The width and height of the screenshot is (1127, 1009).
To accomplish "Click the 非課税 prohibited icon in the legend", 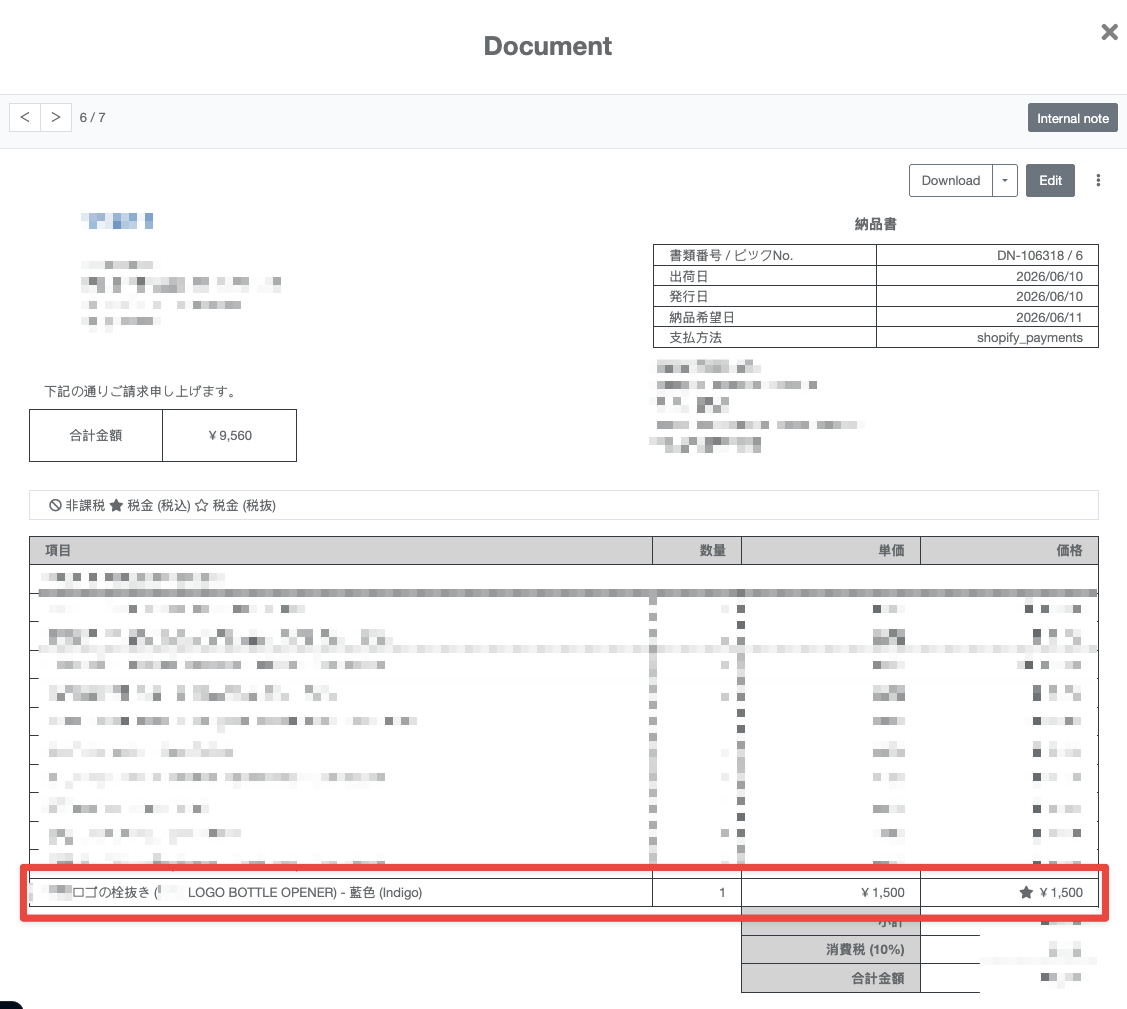I will coord(55,505).
